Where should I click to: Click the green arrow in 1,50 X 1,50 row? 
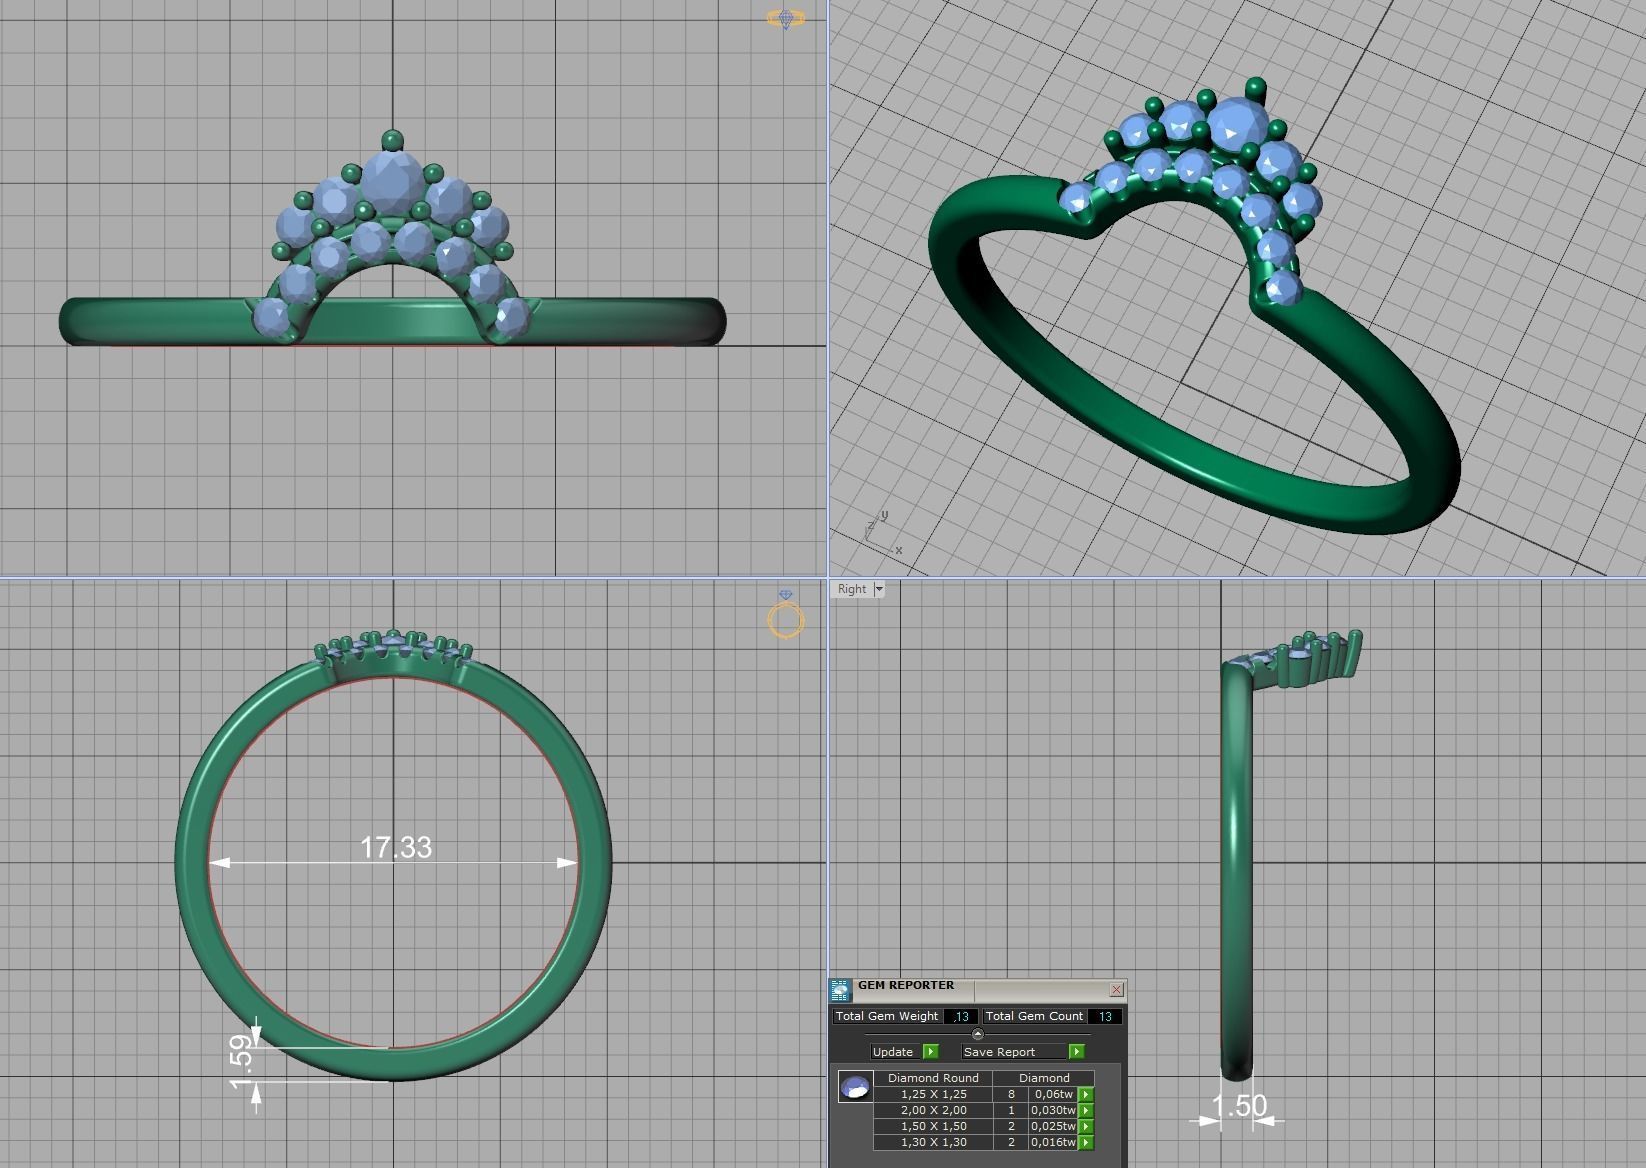coord(1086,1126)
